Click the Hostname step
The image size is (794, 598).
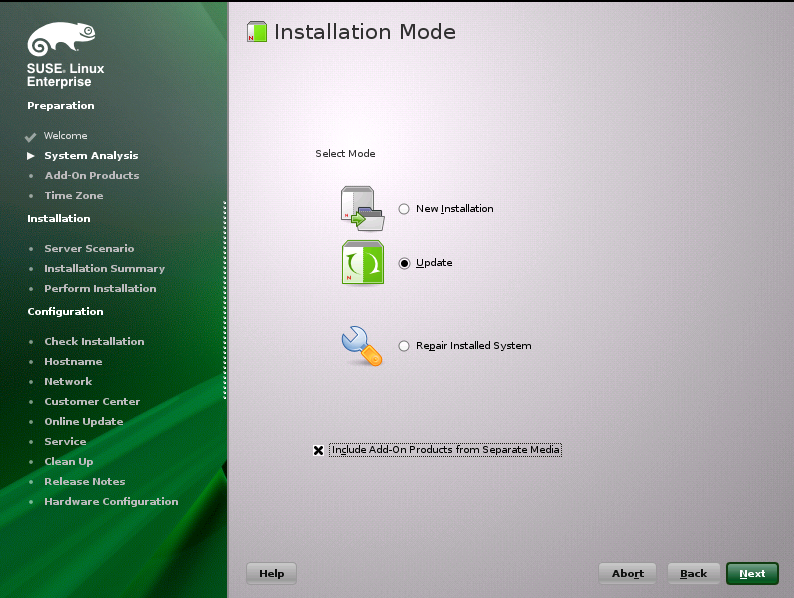(x=73, y=362)
